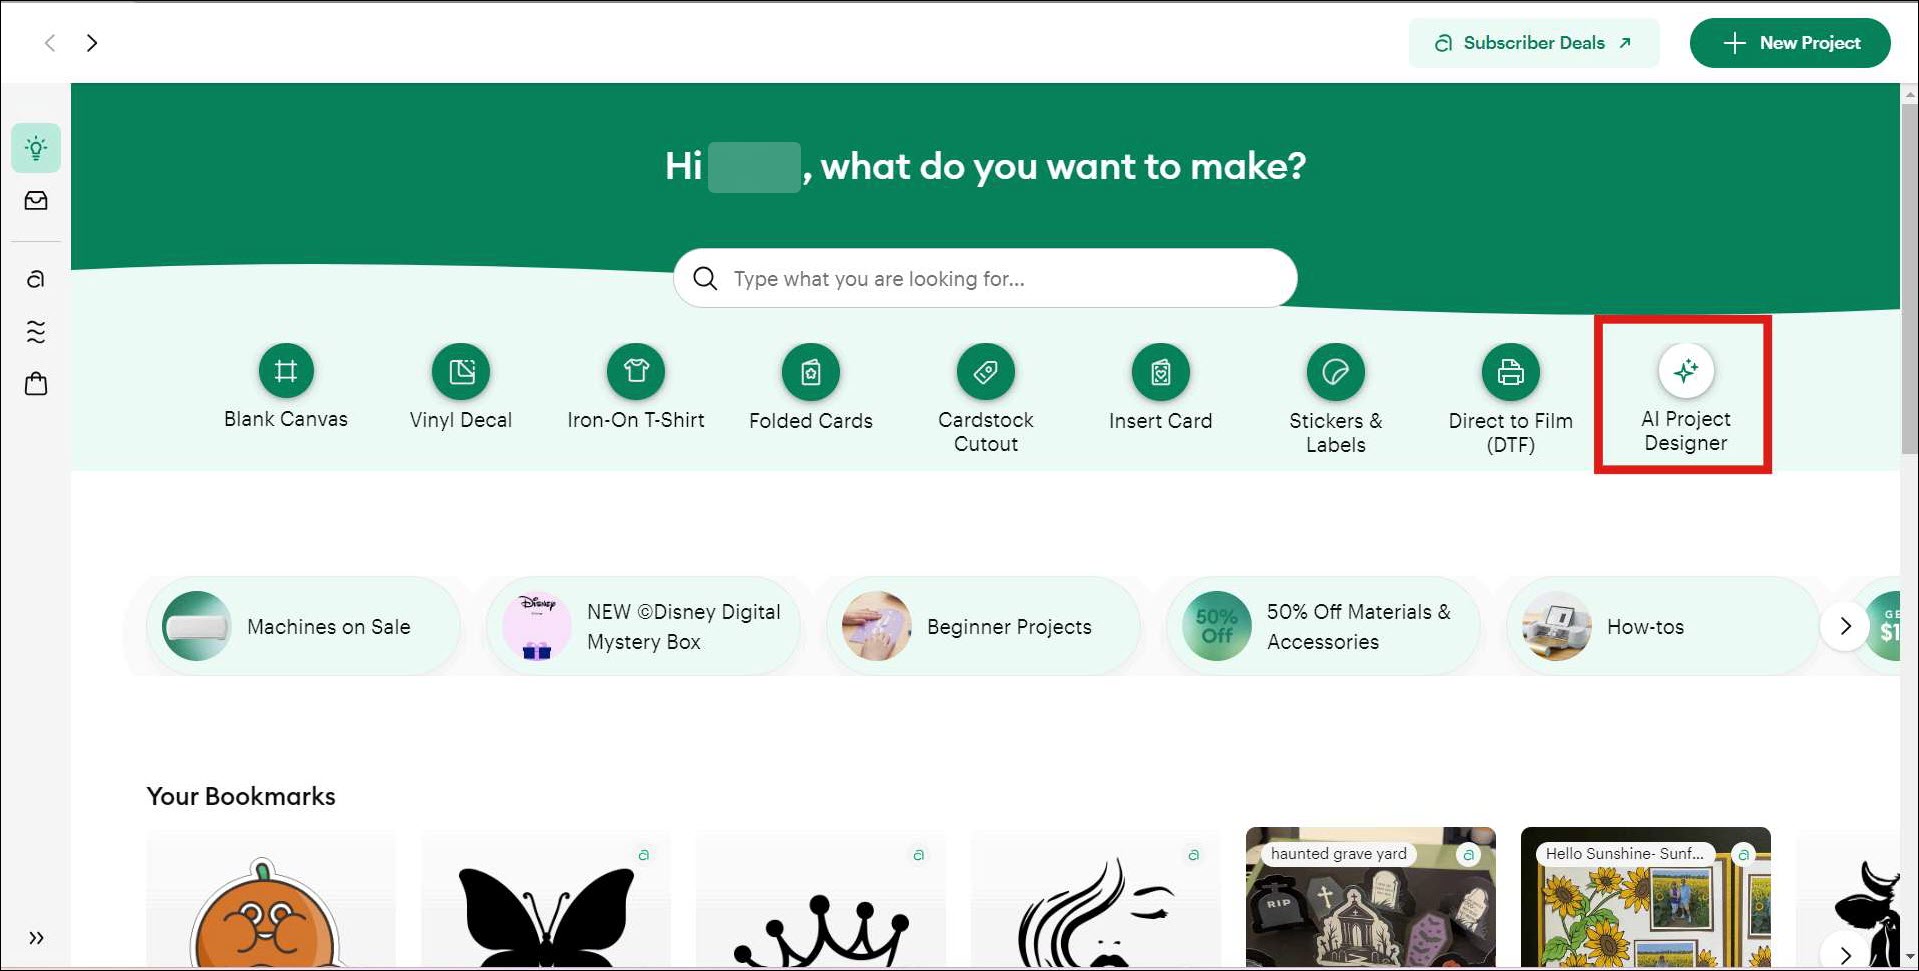Select Direct to Film (DTF) icon

pos(1510,372)
